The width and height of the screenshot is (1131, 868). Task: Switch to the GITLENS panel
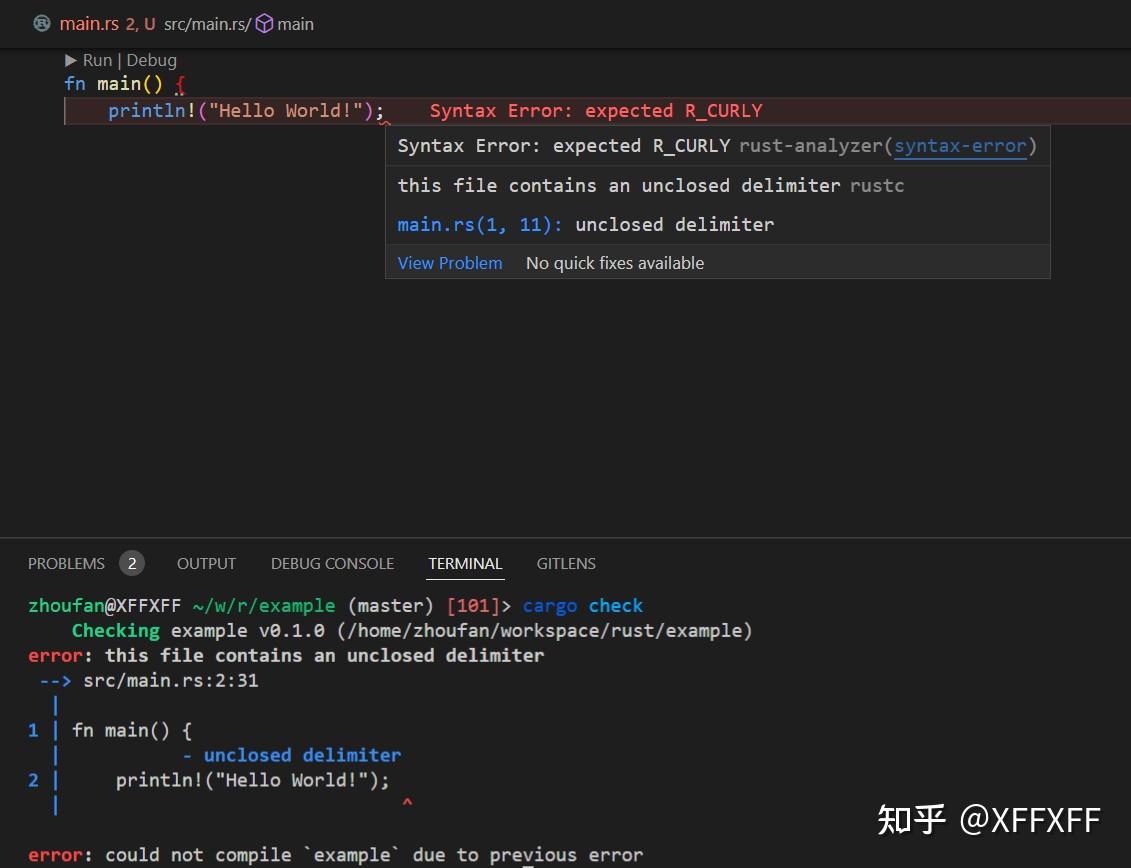pyautogui.click(x=566, y=563)
